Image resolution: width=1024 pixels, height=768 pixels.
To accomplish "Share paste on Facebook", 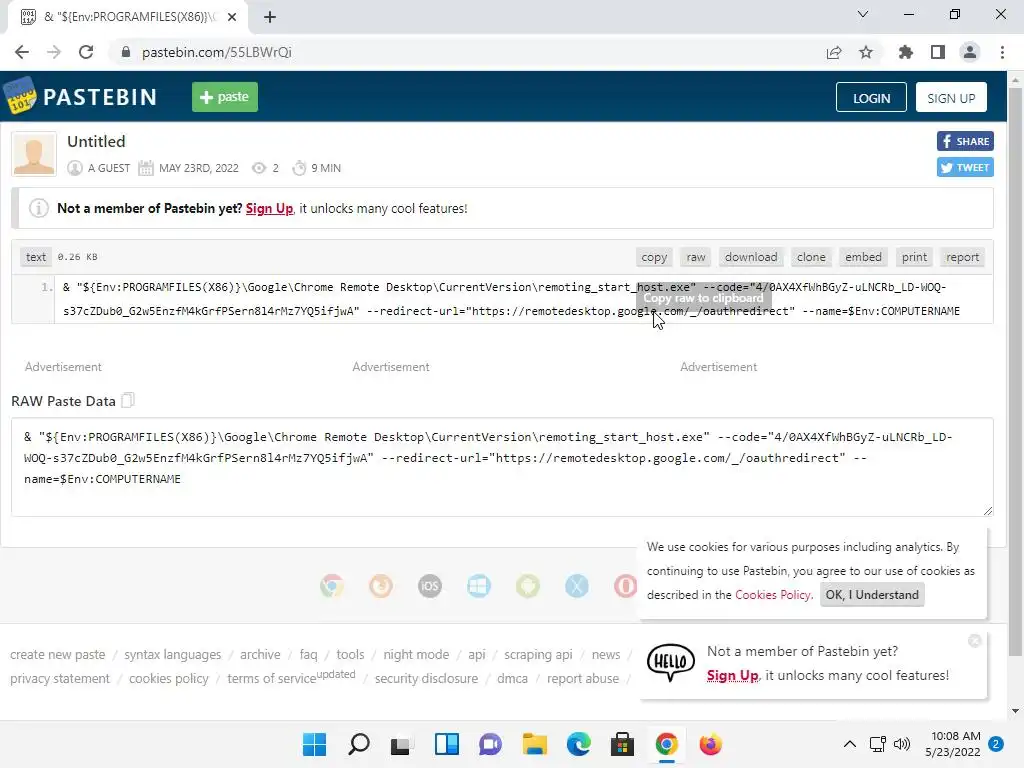I will pos(965,141).
